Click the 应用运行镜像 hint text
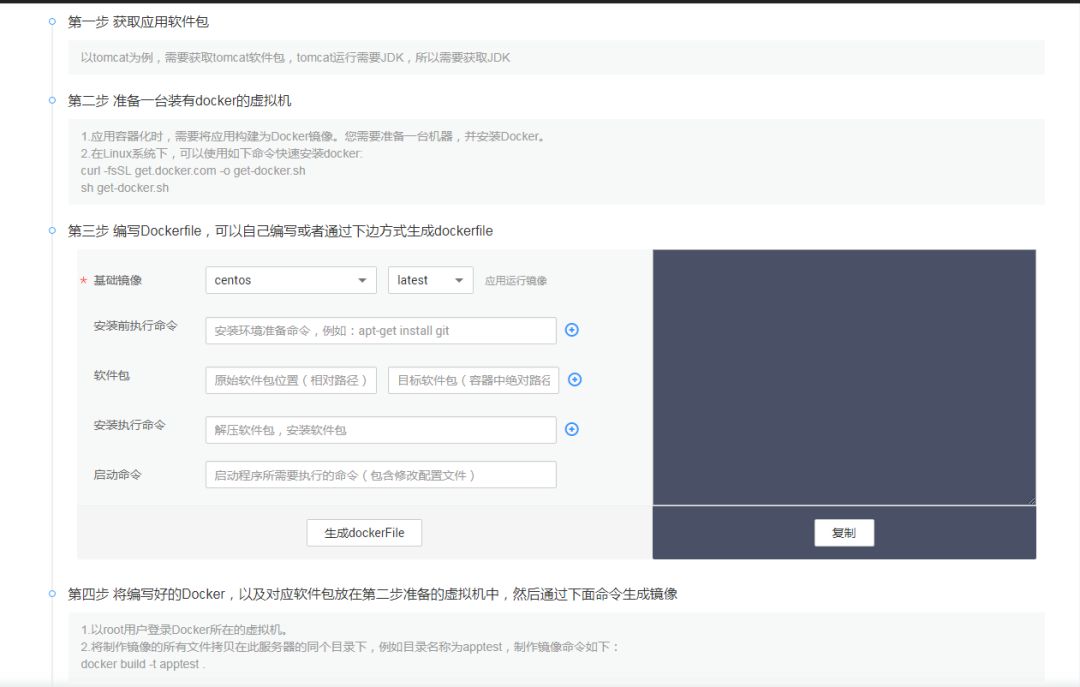The height and width of the screenshot is (687, 1080). point(516,280)
